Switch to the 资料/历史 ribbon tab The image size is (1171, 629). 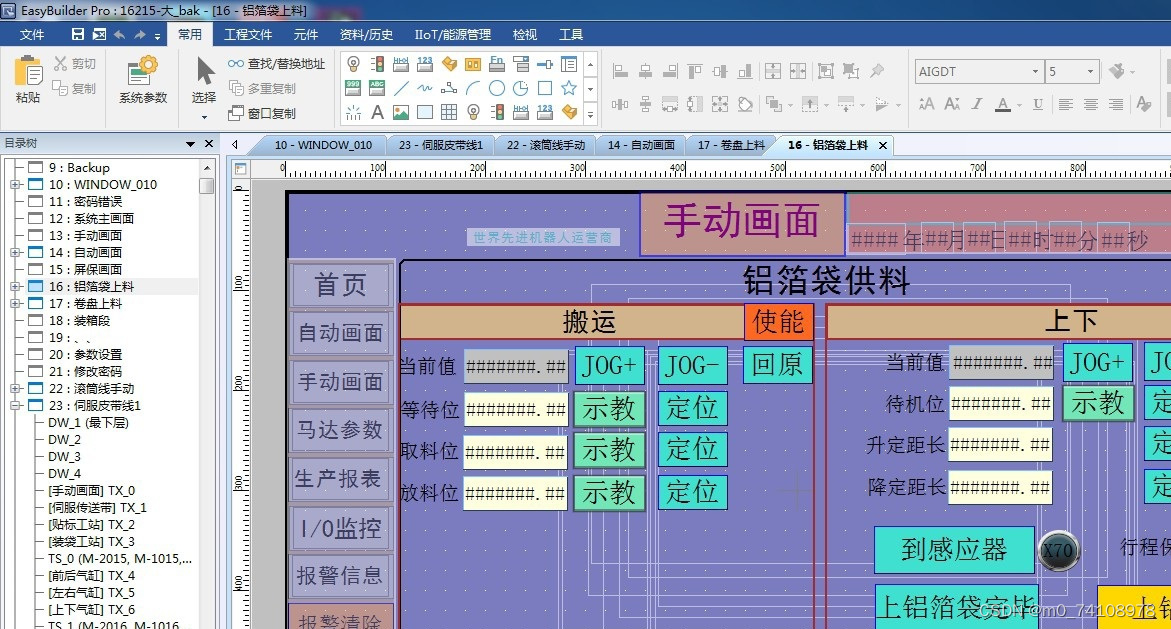pyautogui.click(x=366, y=34)
